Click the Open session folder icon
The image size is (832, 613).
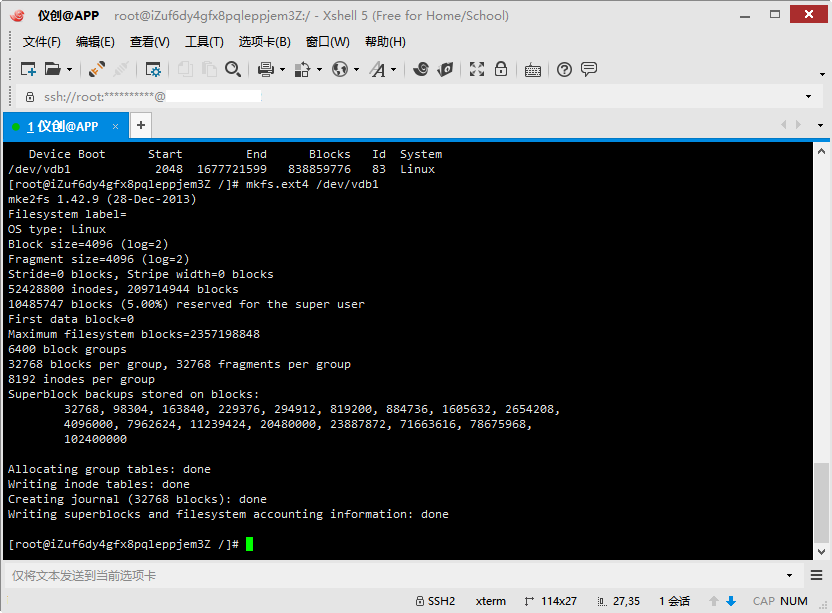click(x=53, y=69)
